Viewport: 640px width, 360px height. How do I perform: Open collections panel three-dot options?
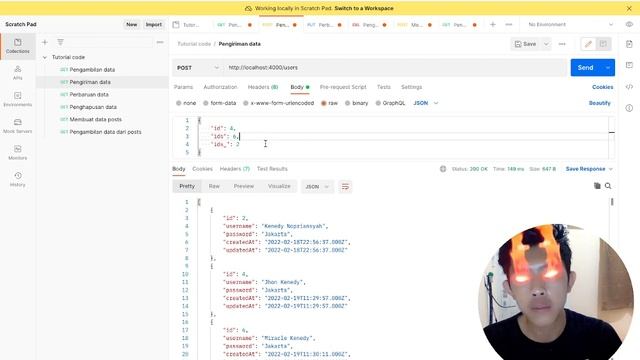[160, 42]
